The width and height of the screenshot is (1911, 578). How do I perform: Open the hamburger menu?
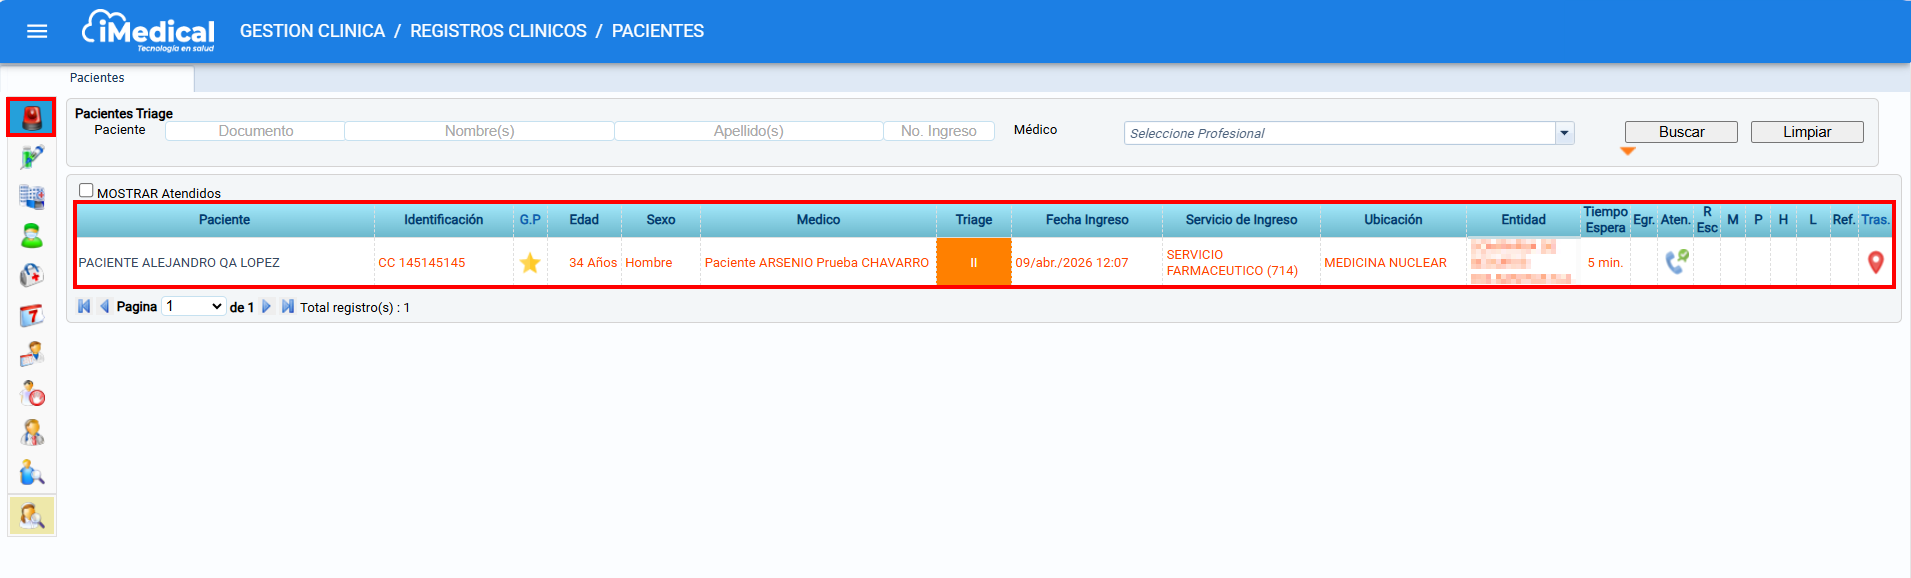37,31
